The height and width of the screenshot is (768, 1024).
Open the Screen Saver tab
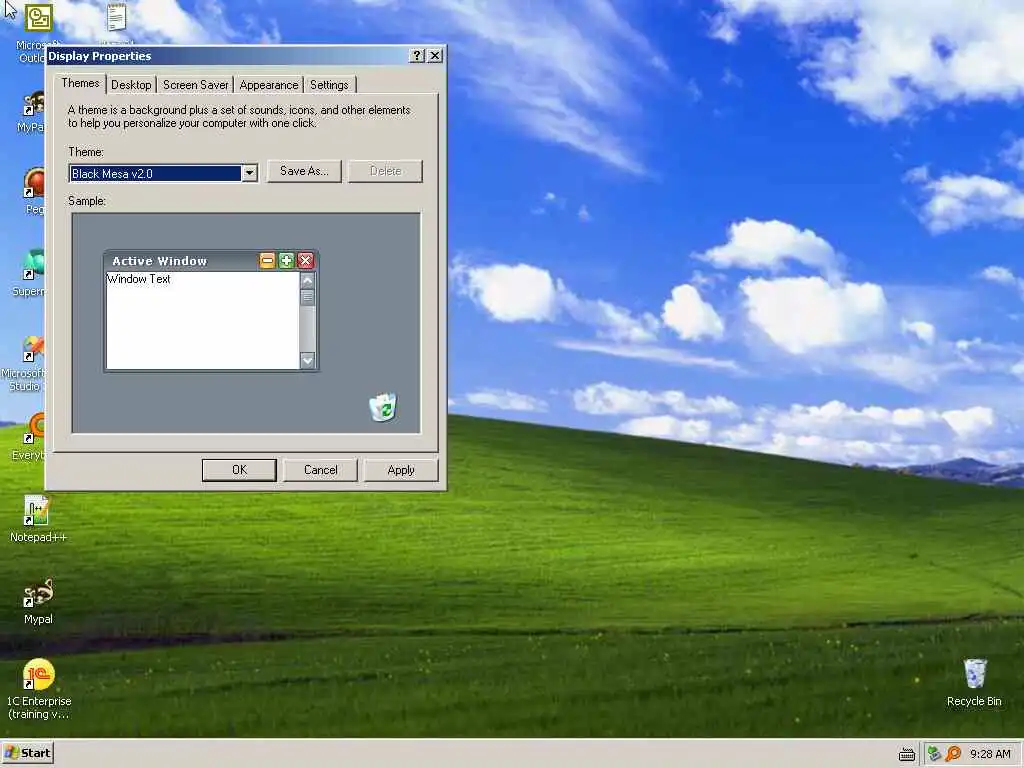[195, 85]
